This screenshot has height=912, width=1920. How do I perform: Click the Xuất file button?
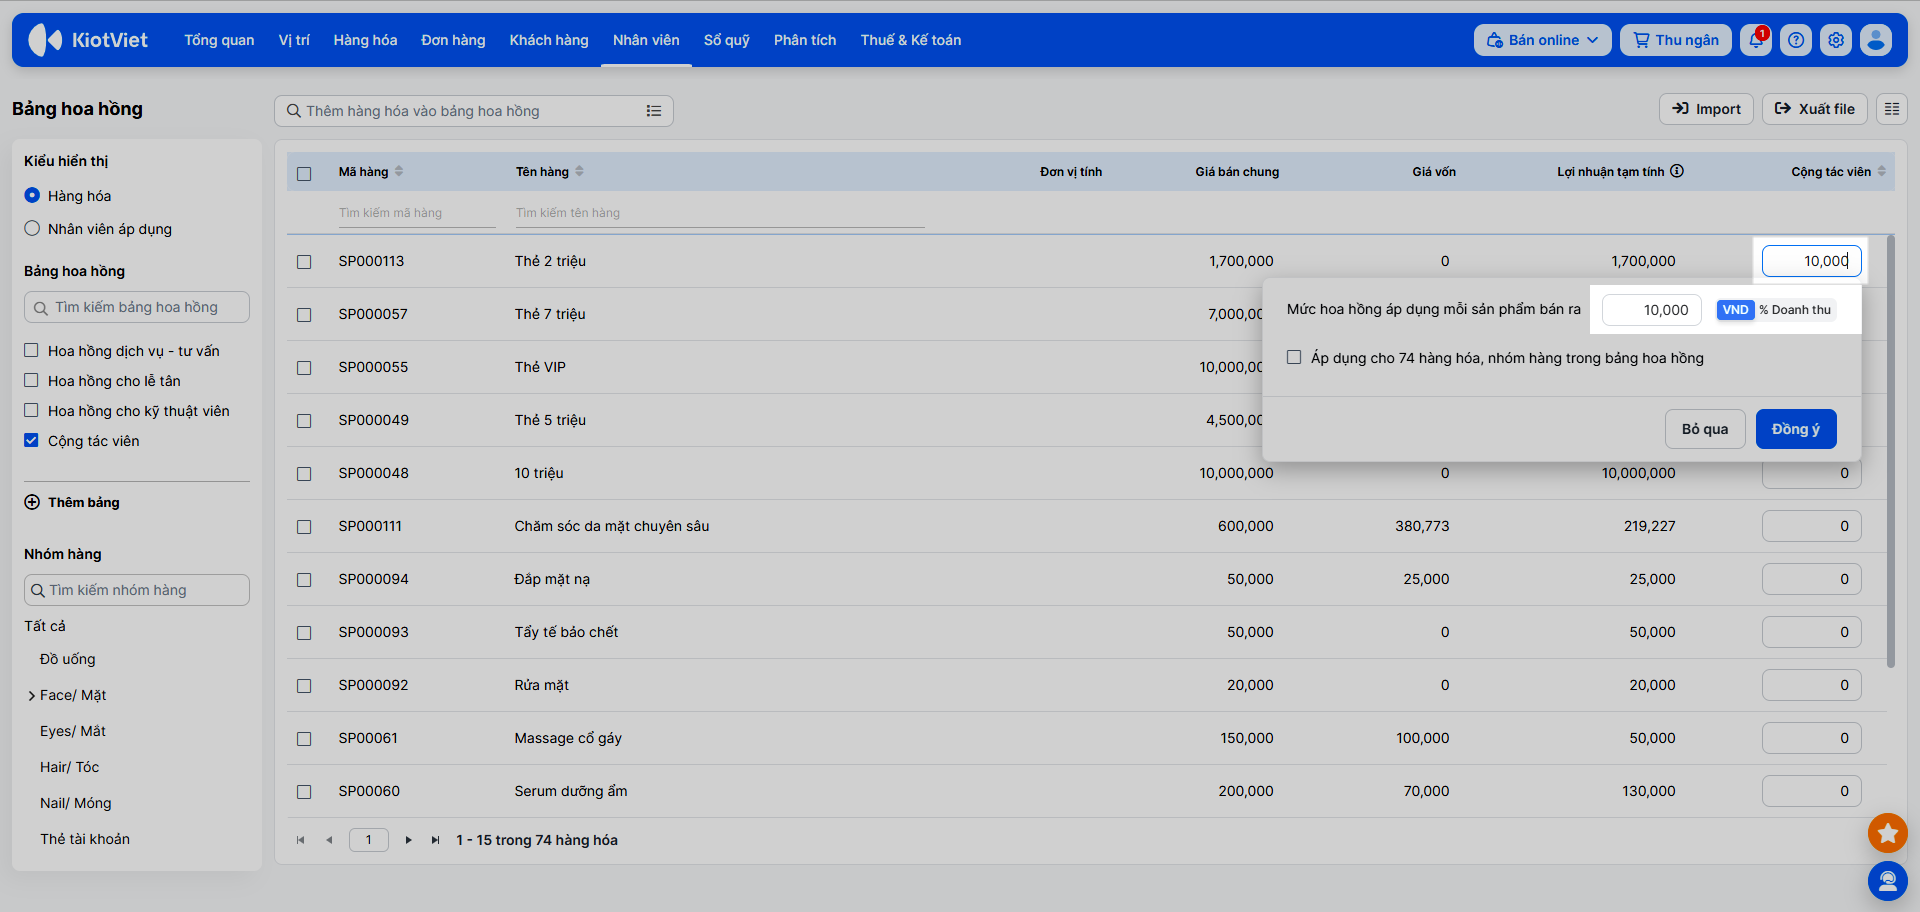point(1815,109)
